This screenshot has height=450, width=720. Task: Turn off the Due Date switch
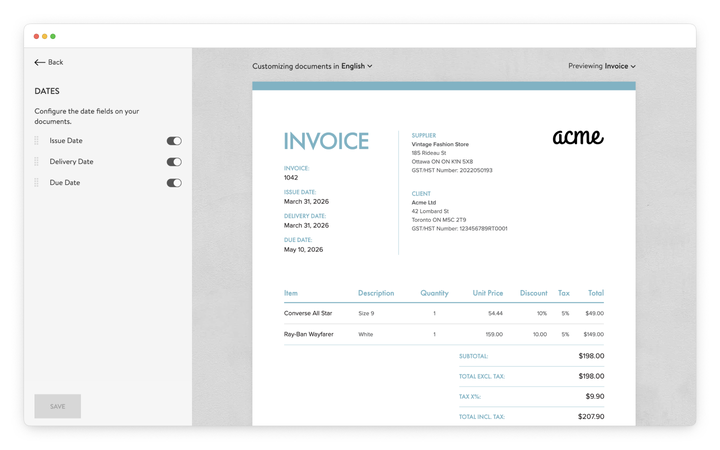[174, 183]
